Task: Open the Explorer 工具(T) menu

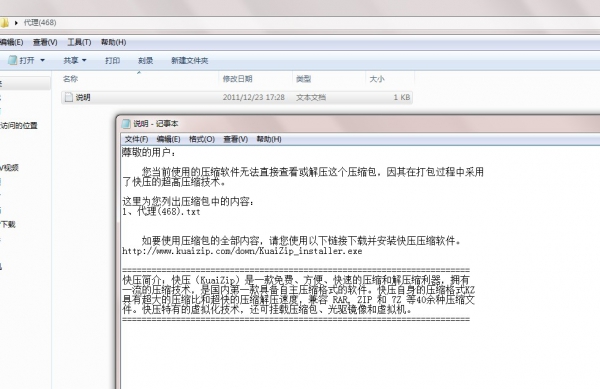Action: coord(79,42)
